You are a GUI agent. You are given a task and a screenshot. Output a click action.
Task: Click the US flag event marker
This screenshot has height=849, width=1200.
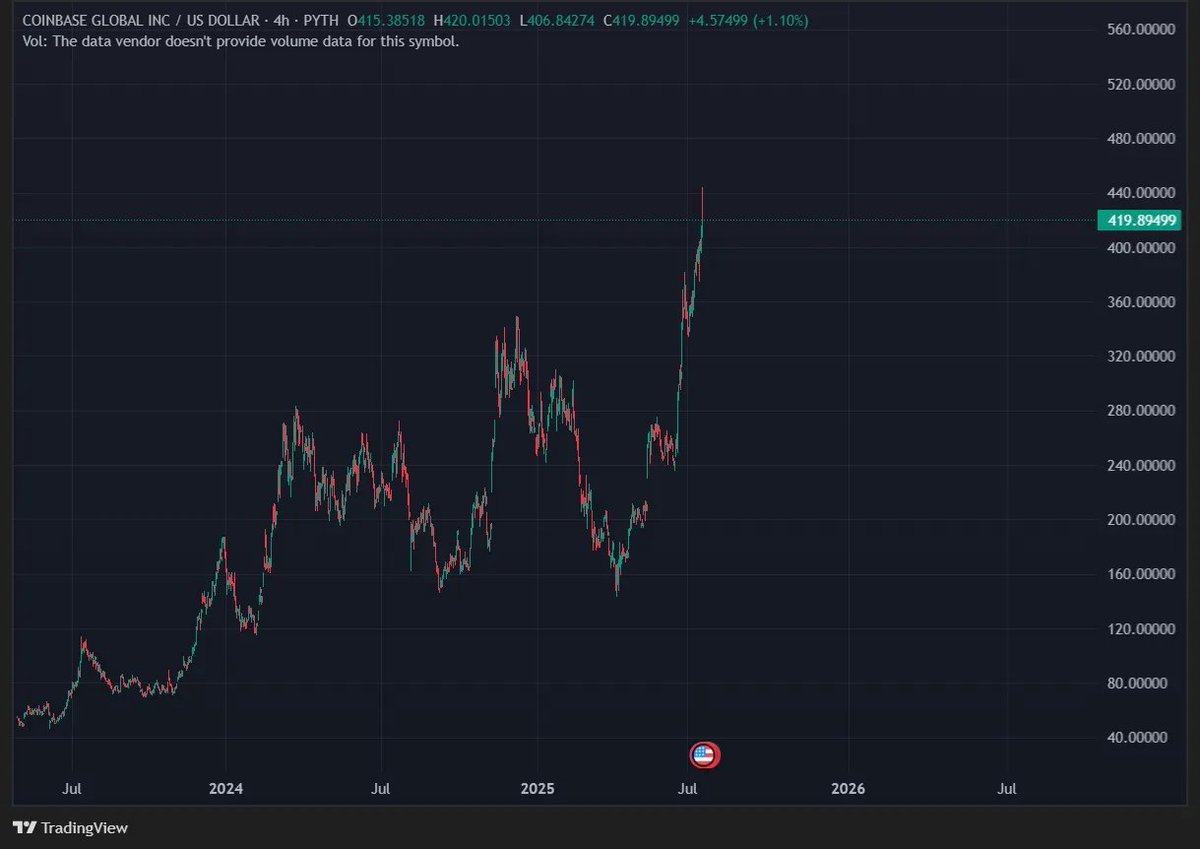(704, 755)
